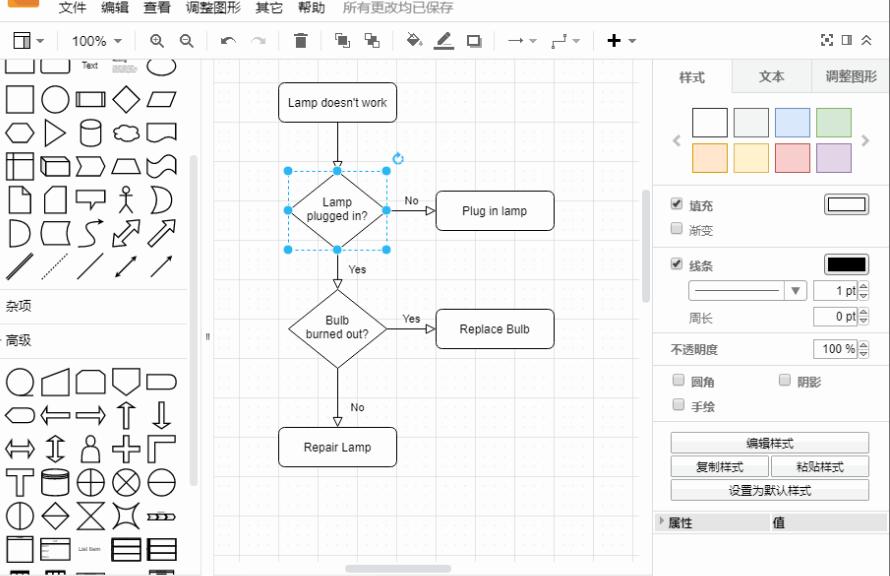
Task: Uncheck the 线条 line checkbox
Action: tap(677, 264)
